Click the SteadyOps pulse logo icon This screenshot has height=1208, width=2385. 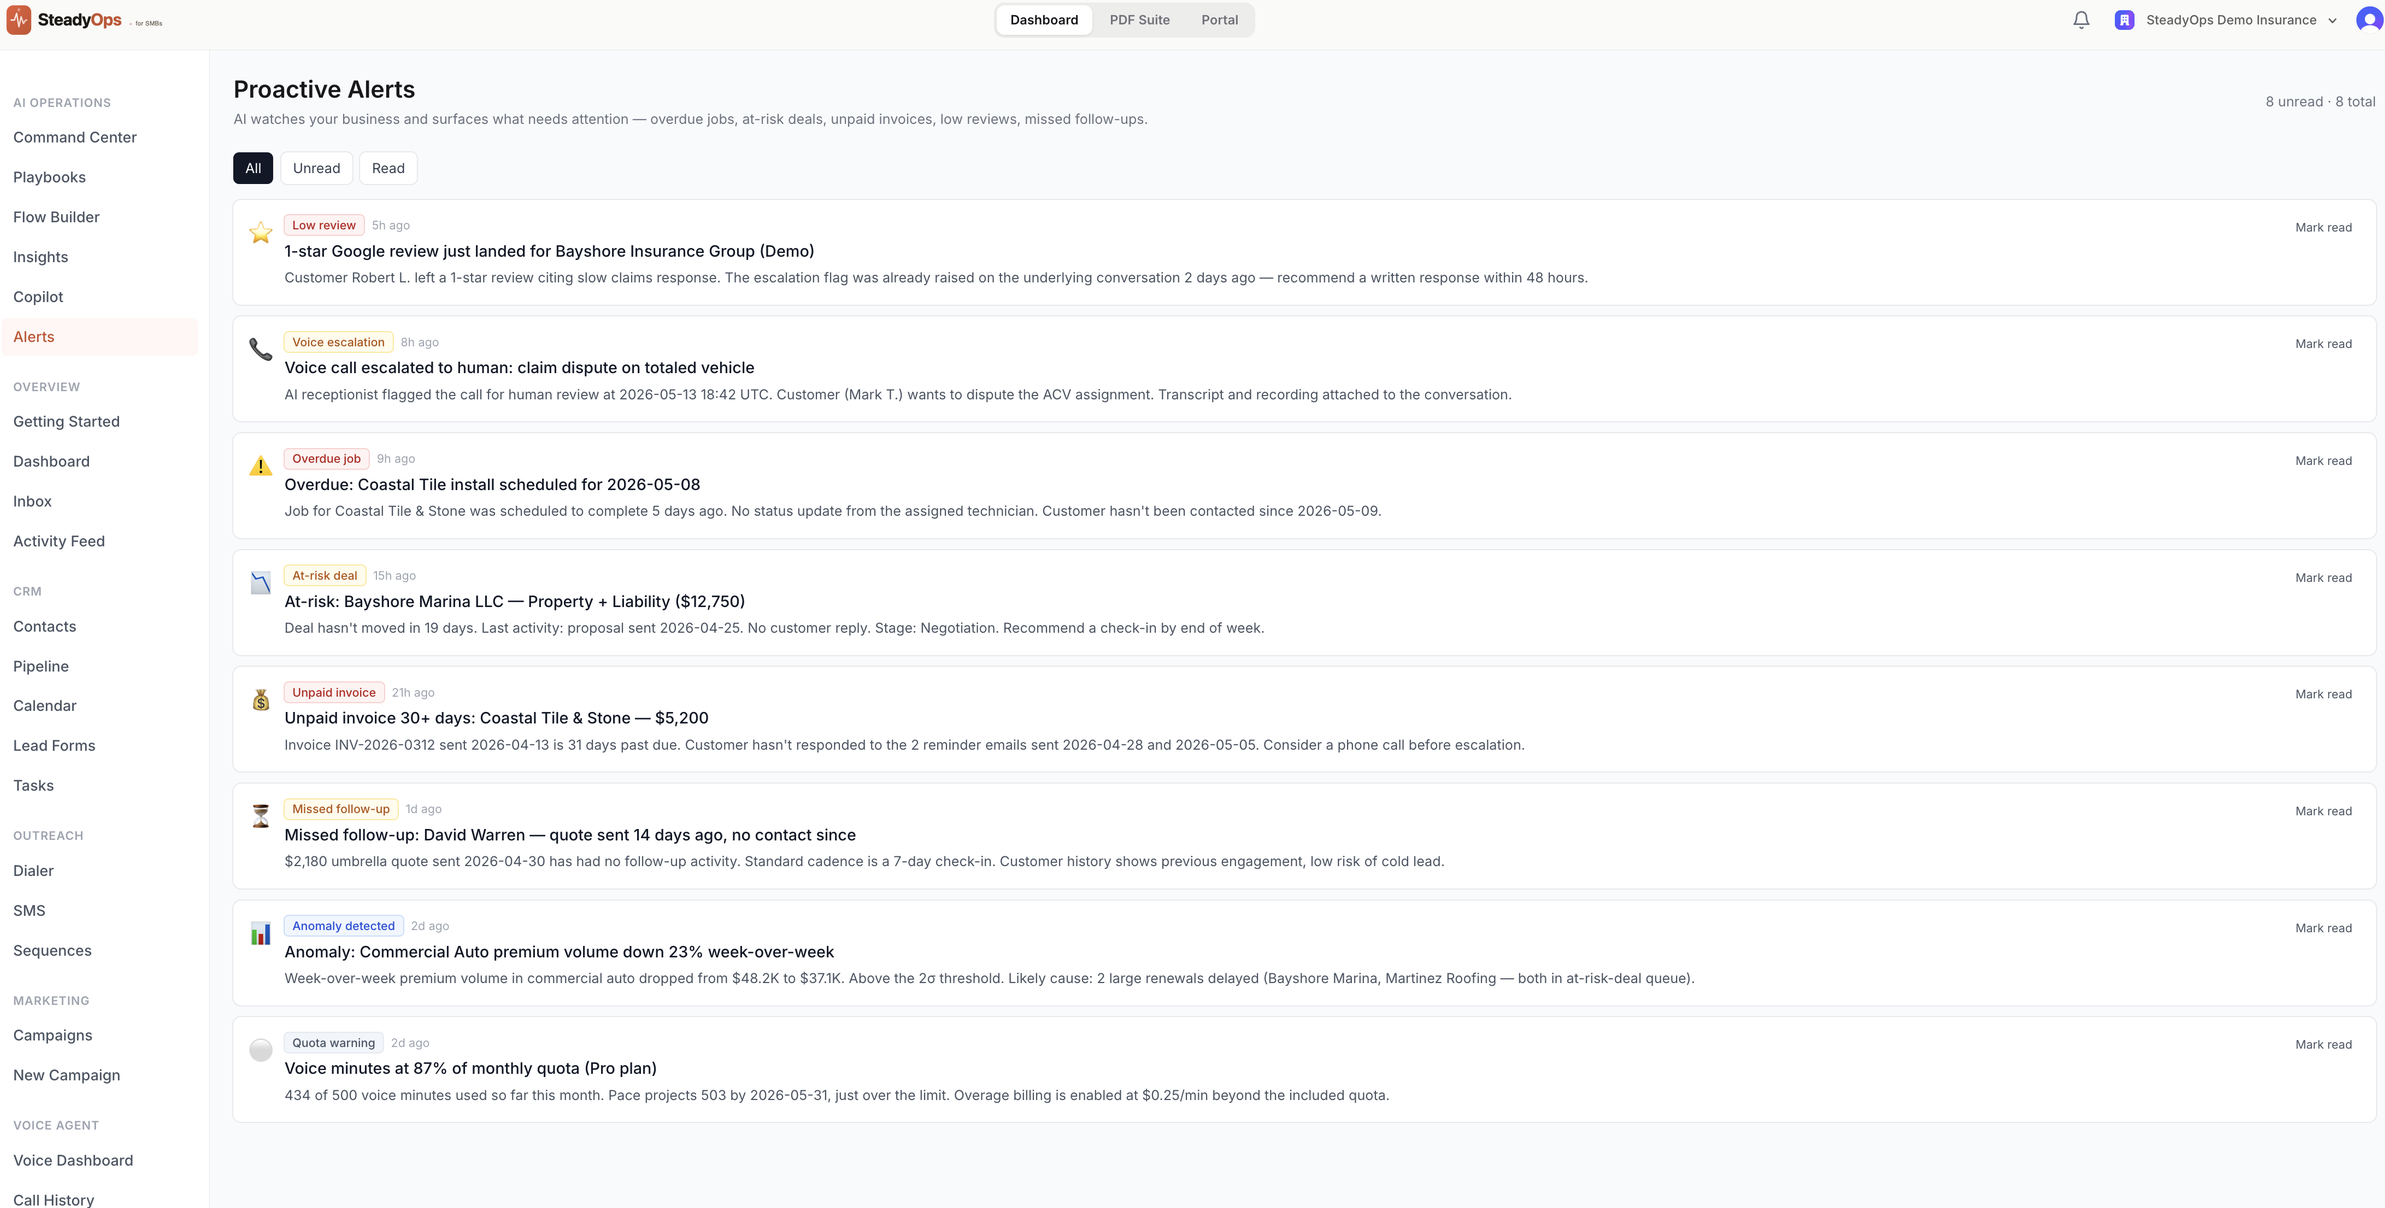19,20
